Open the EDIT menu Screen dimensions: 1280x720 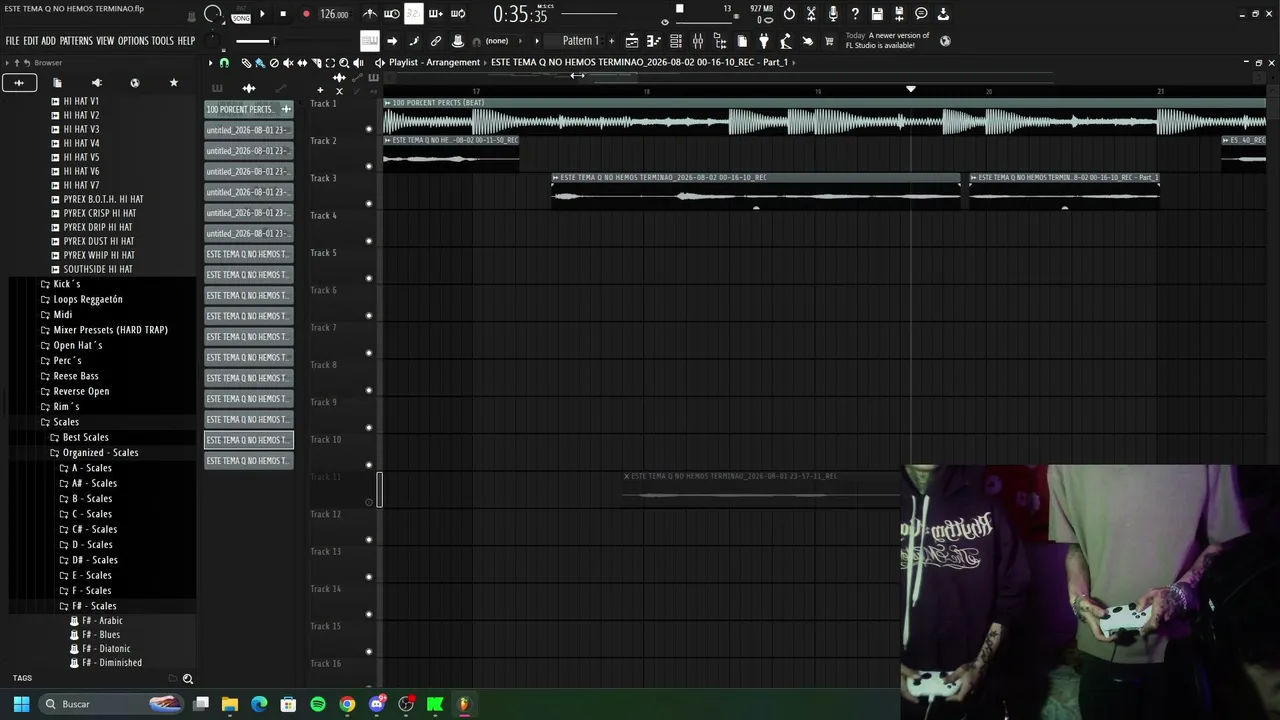31,41
